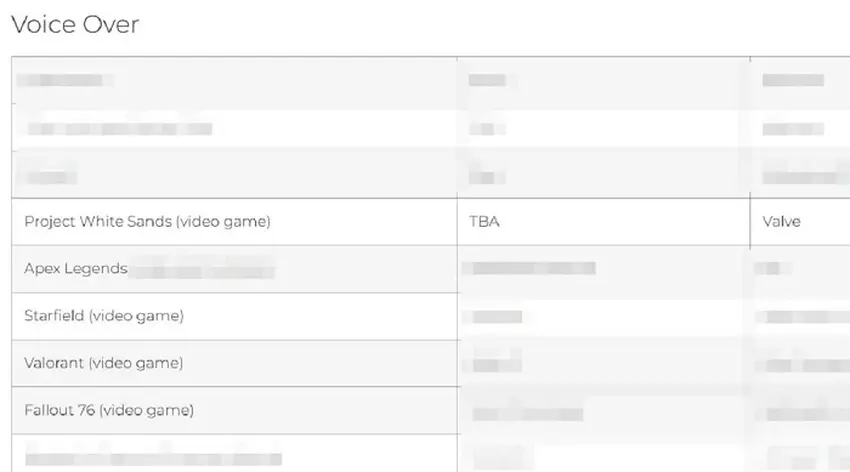Click blurred first cell in top table row
Screen dimensions: 850x472
pos(64,80)
